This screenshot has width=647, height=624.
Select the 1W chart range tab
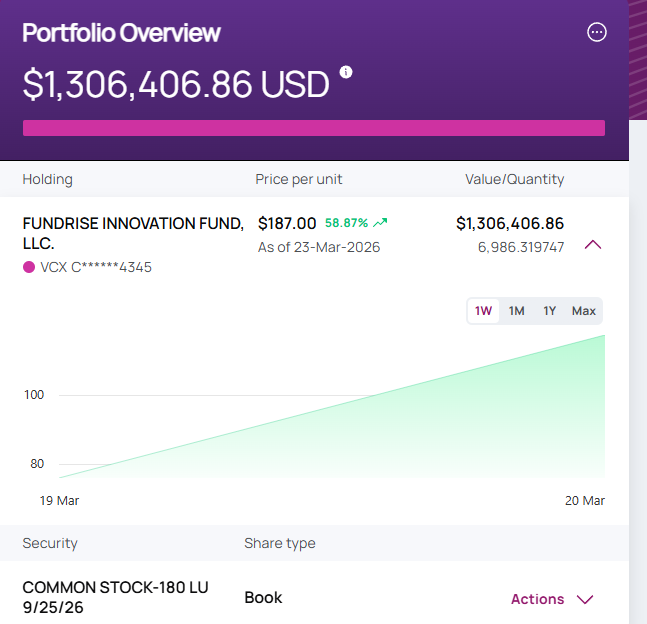[x=483, y=311]
